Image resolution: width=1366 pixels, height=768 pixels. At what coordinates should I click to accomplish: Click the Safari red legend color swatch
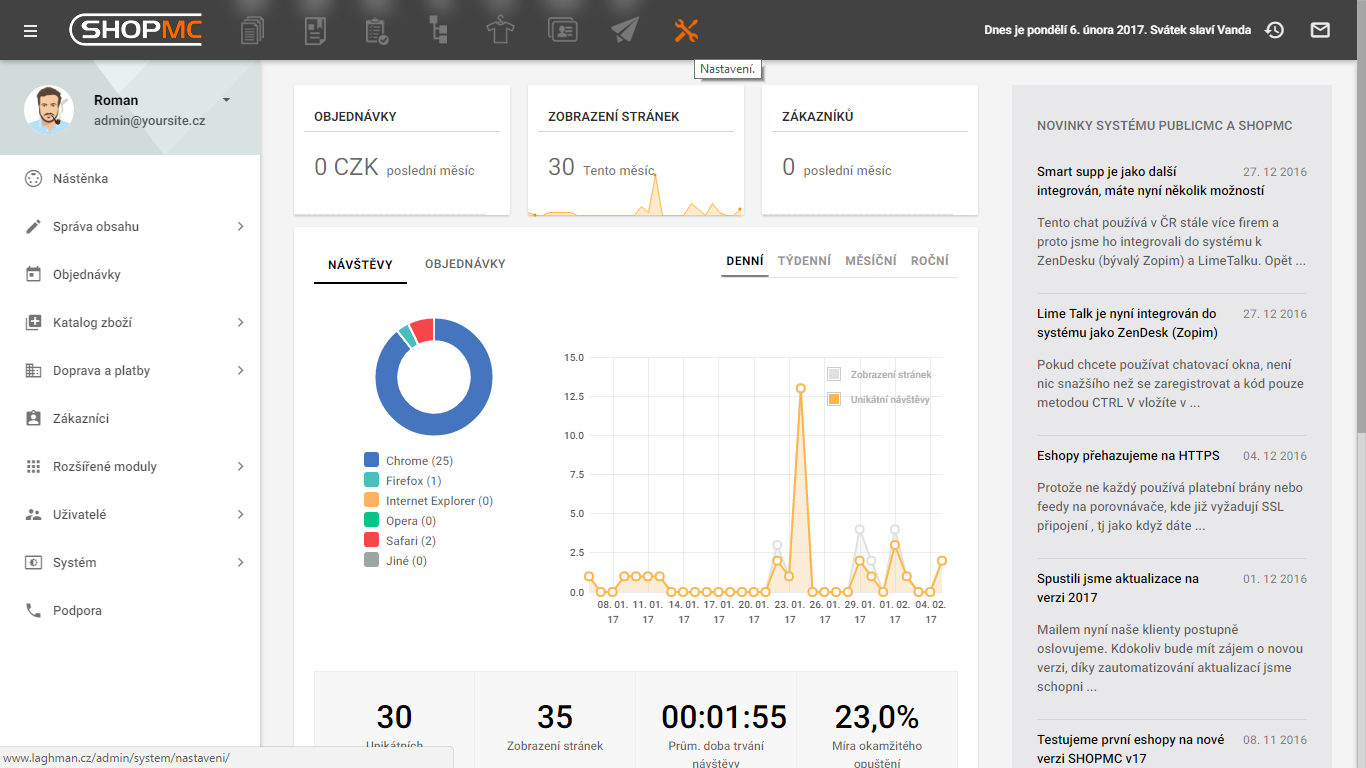(371, 541)
